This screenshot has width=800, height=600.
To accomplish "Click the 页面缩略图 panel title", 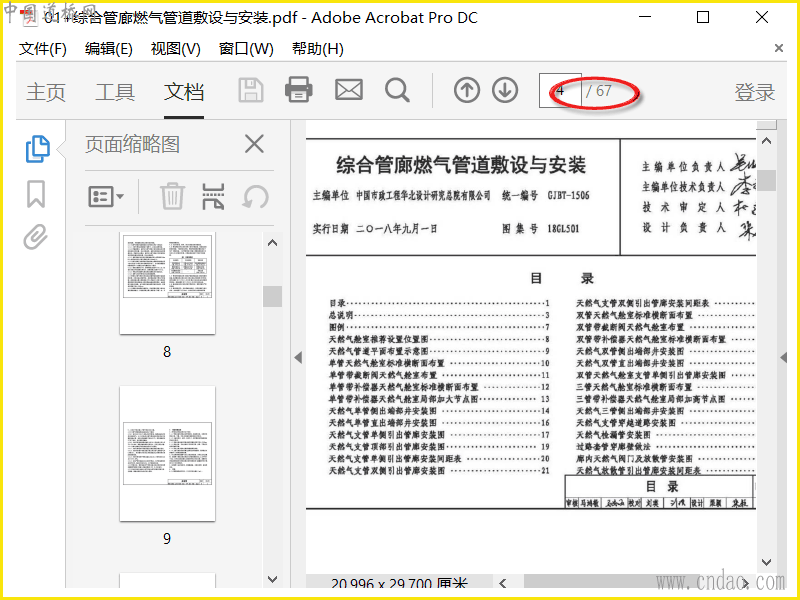I will pos(133,144).
